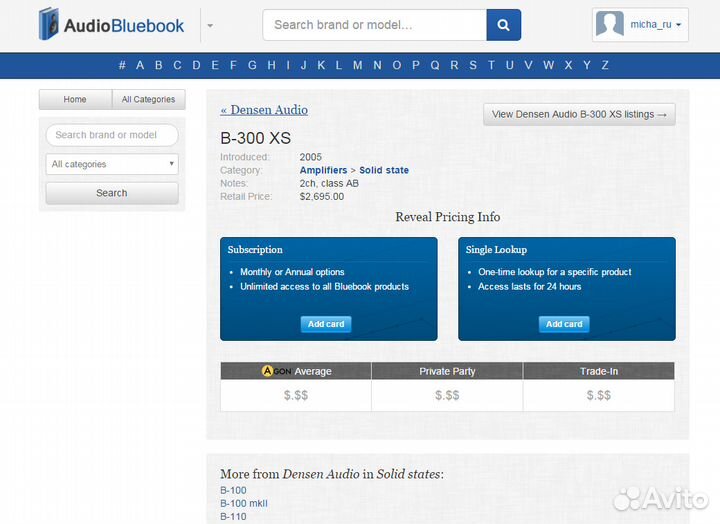Open the All Categories tab
The height and width of the screenshot is (524, 720).
point(149,99)
